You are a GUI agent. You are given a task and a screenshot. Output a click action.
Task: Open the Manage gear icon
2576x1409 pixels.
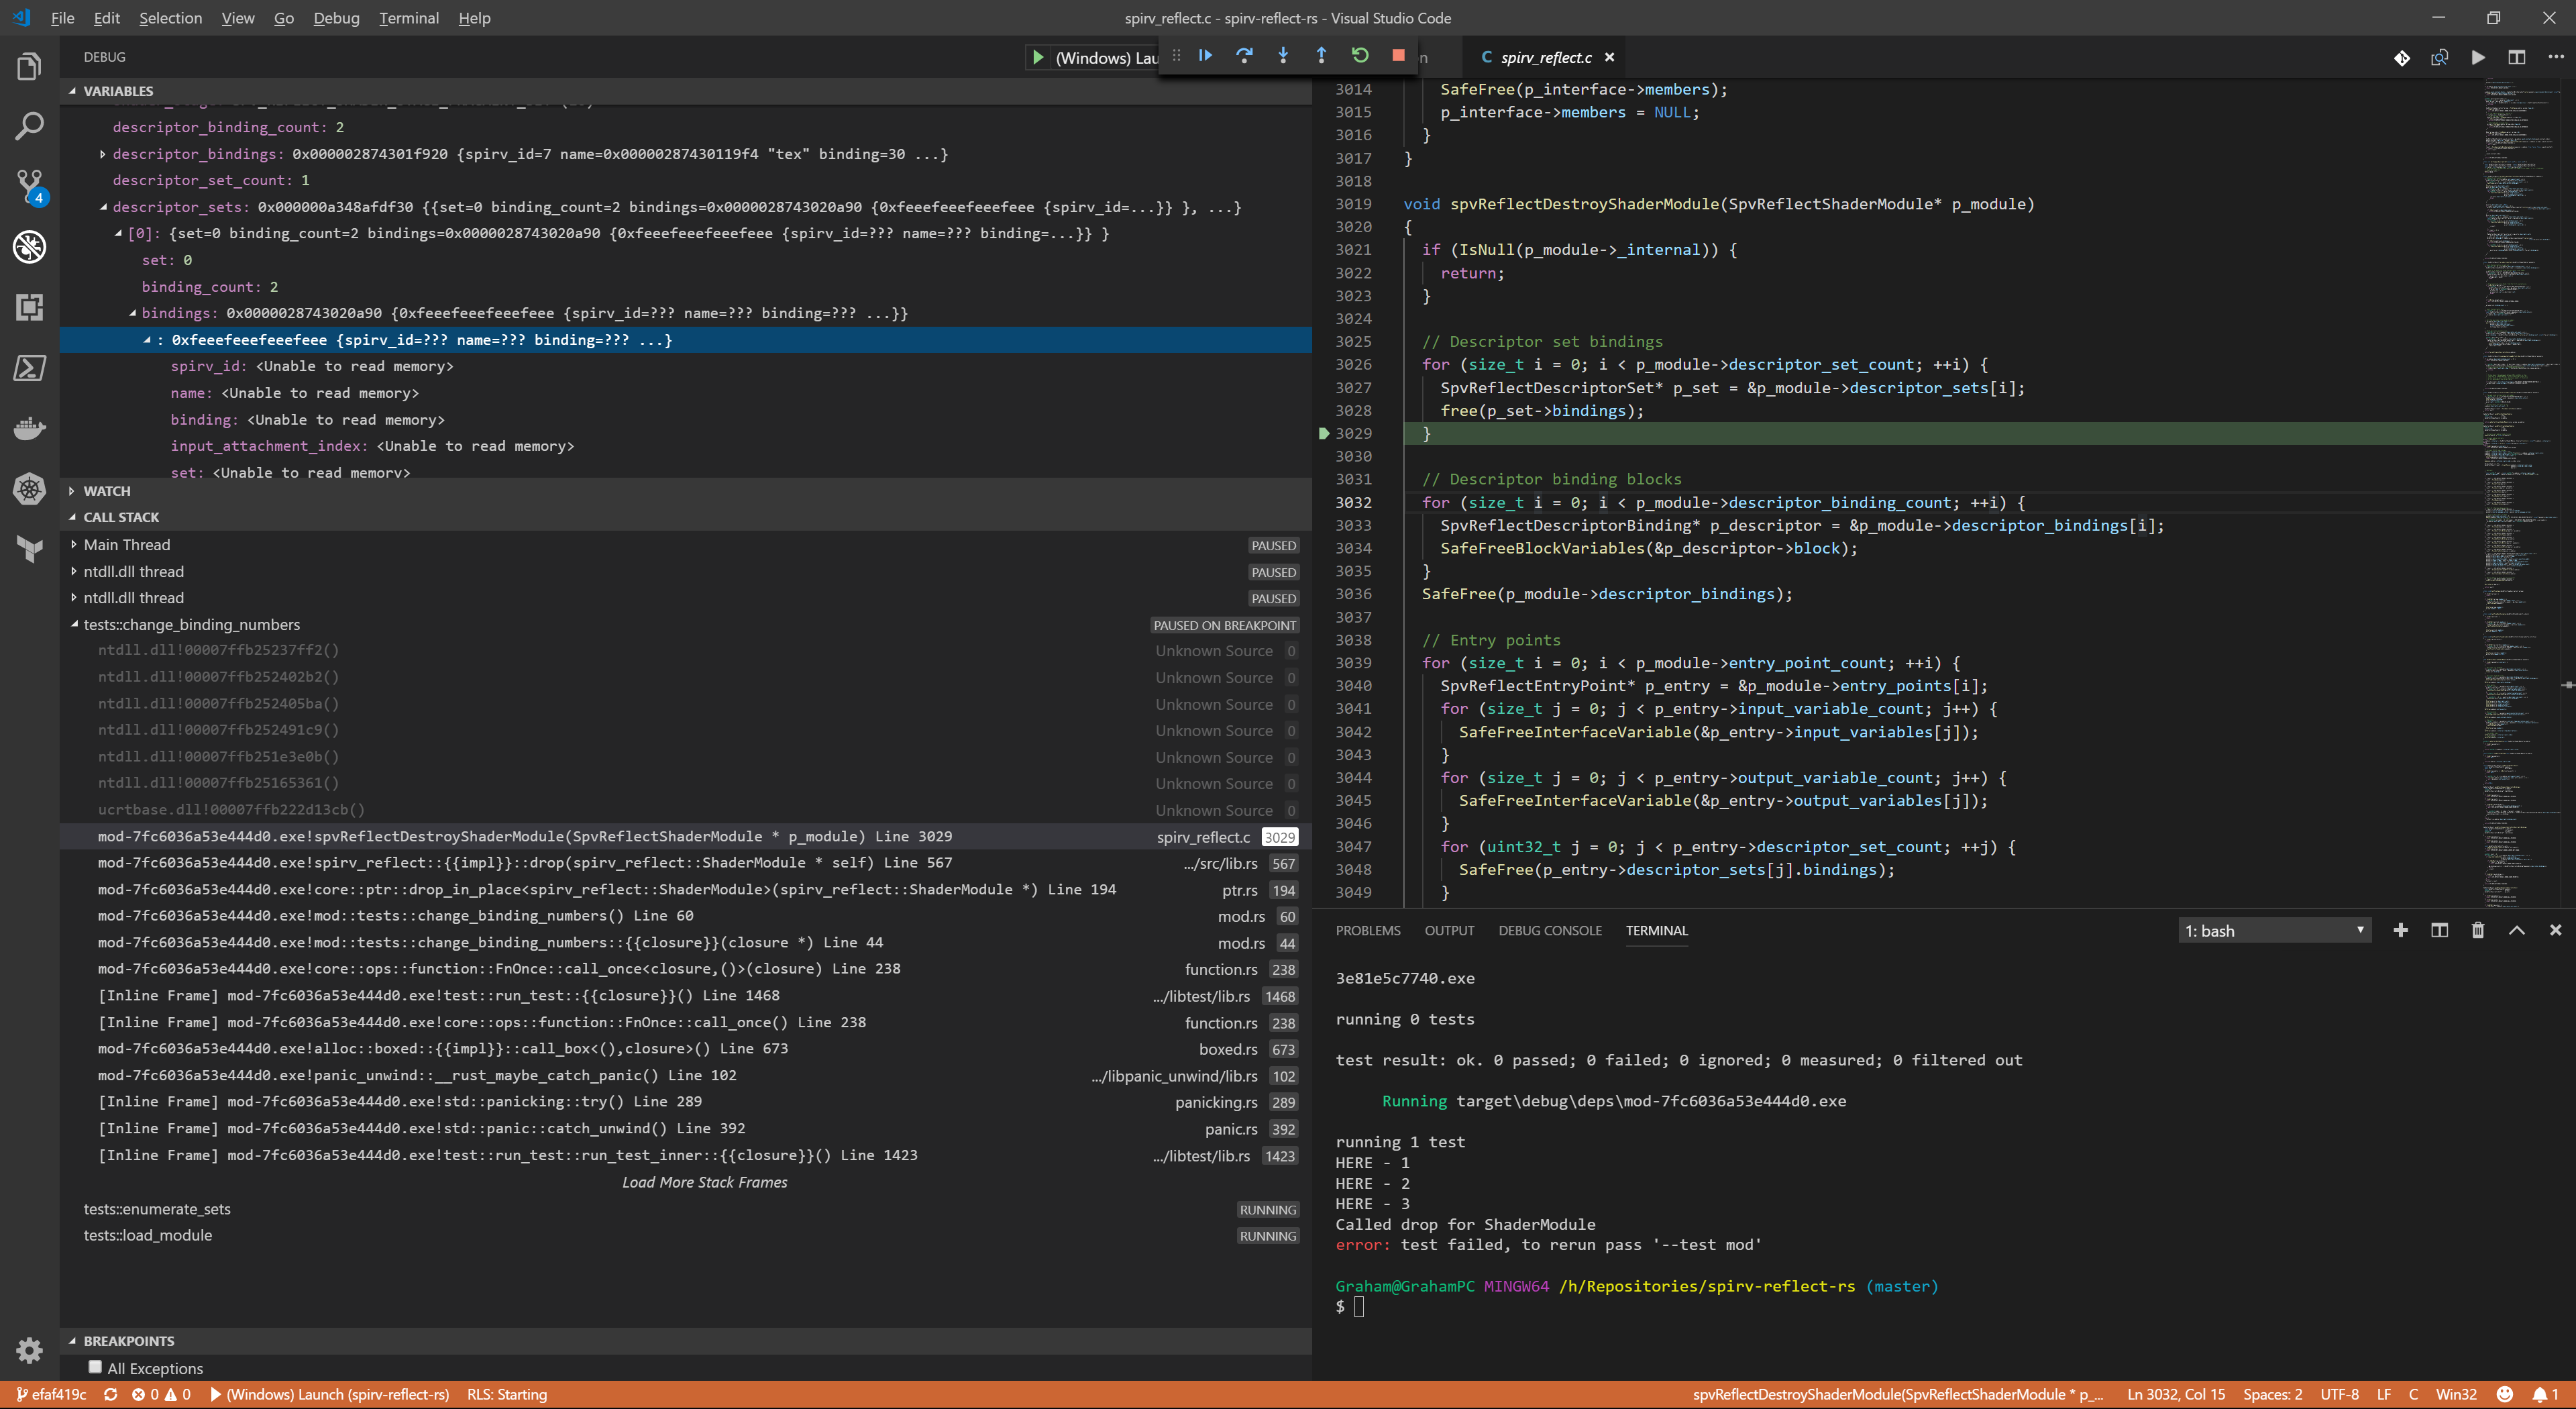[29, 1350]
